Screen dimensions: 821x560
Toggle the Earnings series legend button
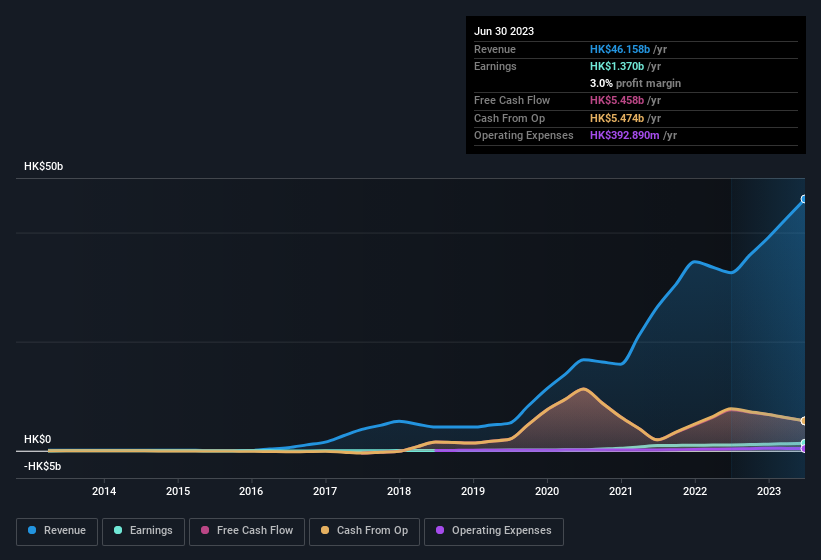click(143, 531)
